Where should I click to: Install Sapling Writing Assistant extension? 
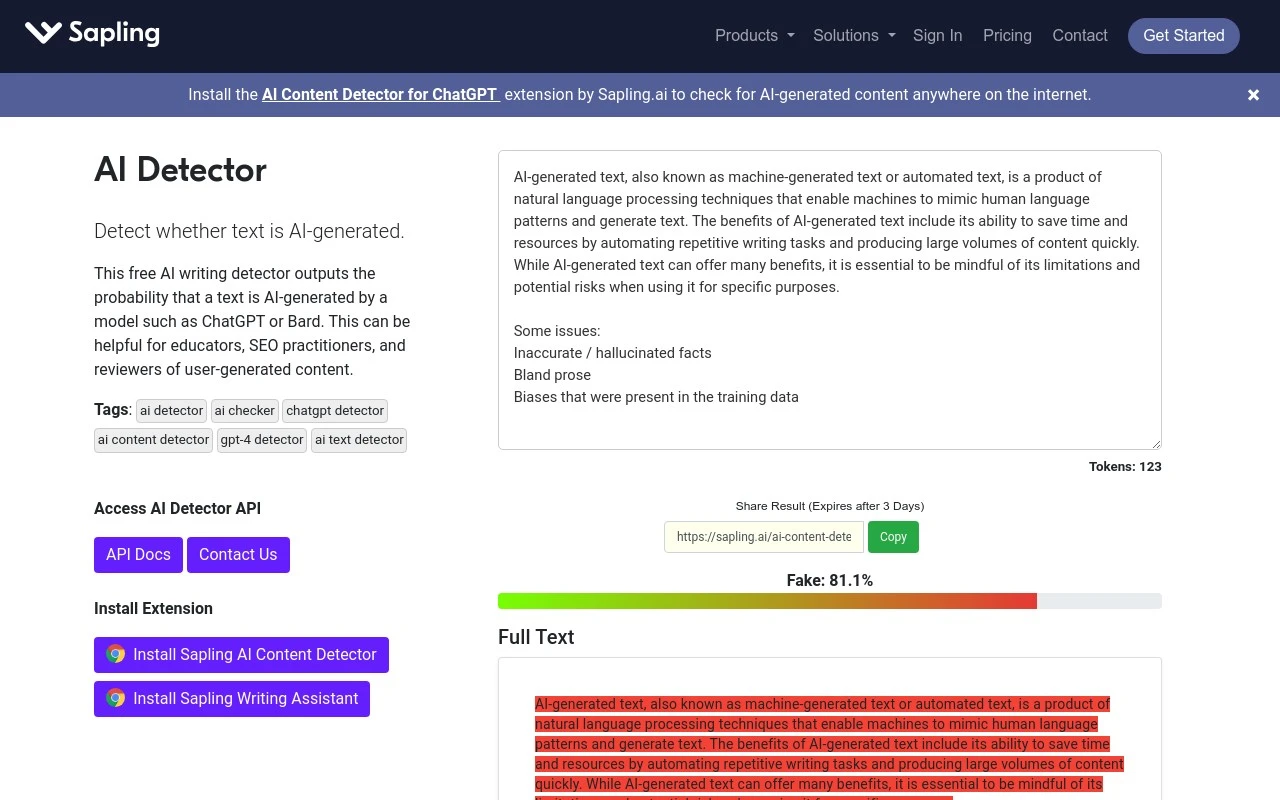point(232,699)
